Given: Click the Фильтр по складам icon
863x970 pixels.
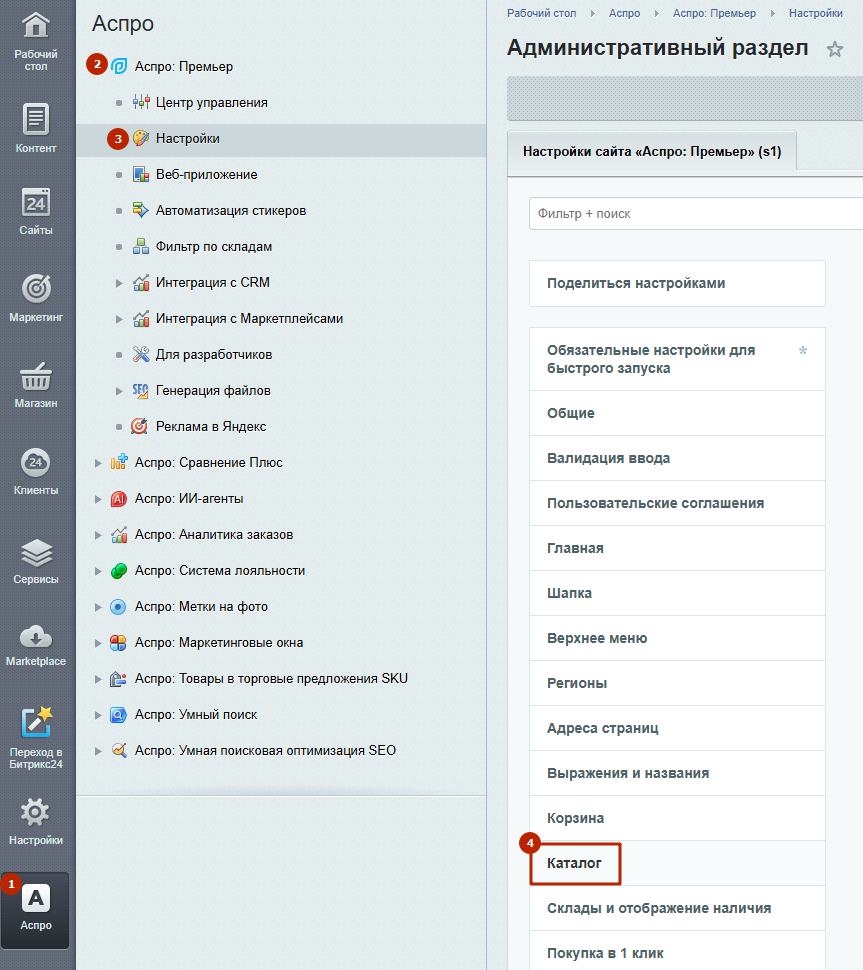Looking at the screenshot, I should point(141,246).
